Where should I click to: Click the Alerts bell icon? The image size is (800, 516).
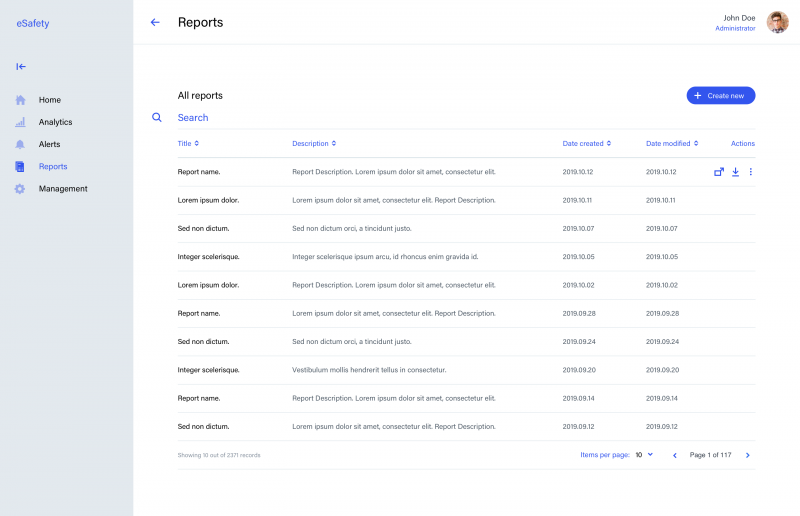pos(20,144)
